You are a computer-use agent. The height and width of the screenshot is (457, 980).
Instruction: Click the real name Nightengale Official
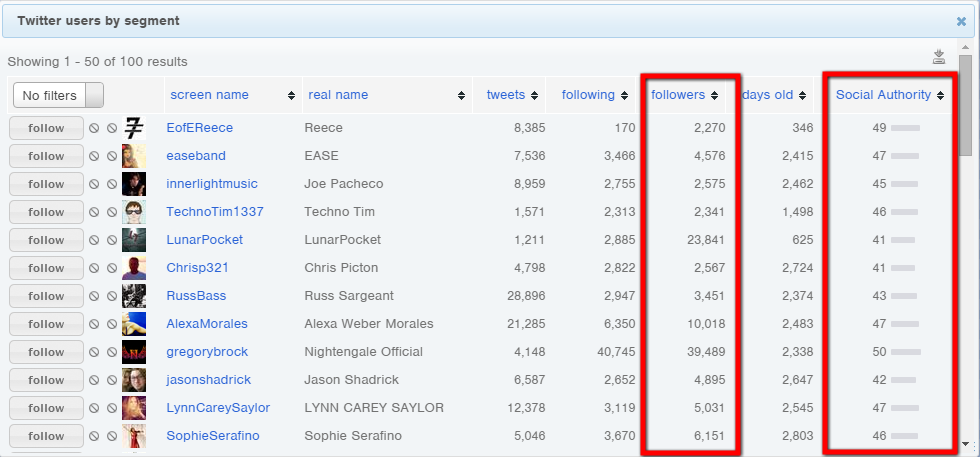click(364, 353)
